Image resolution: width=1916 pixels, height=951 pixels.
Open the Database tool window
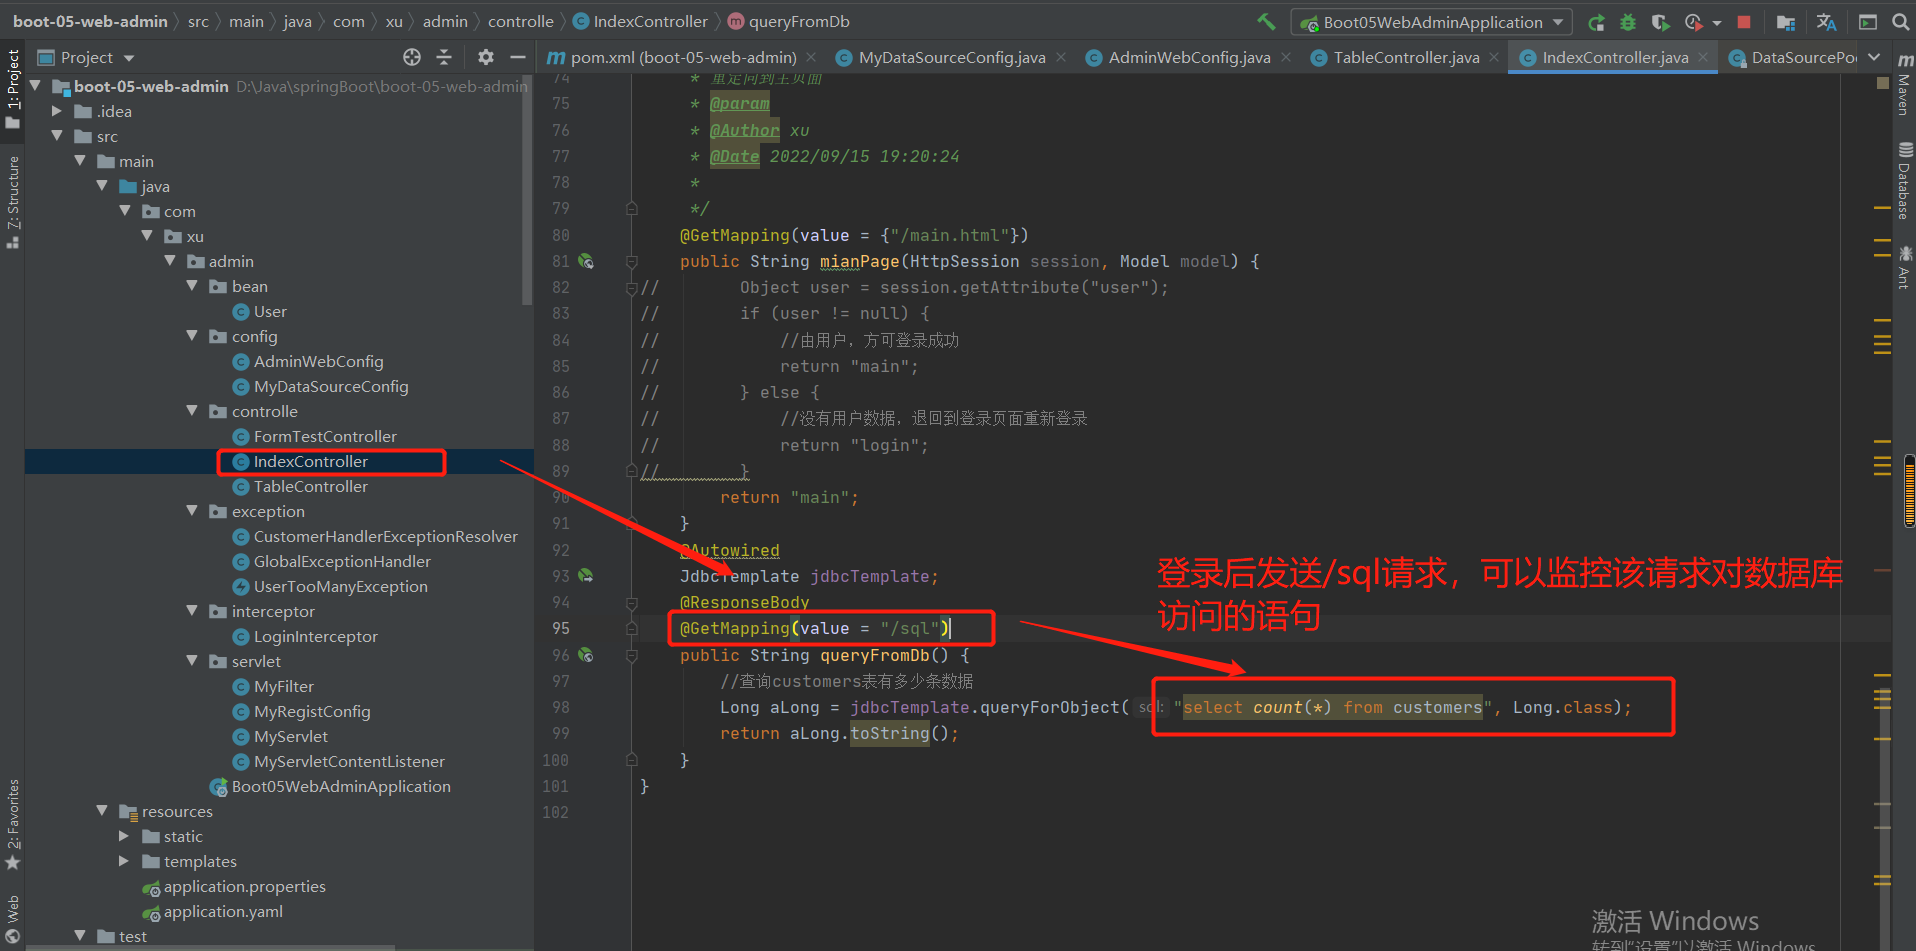(x=1905, y=181)
